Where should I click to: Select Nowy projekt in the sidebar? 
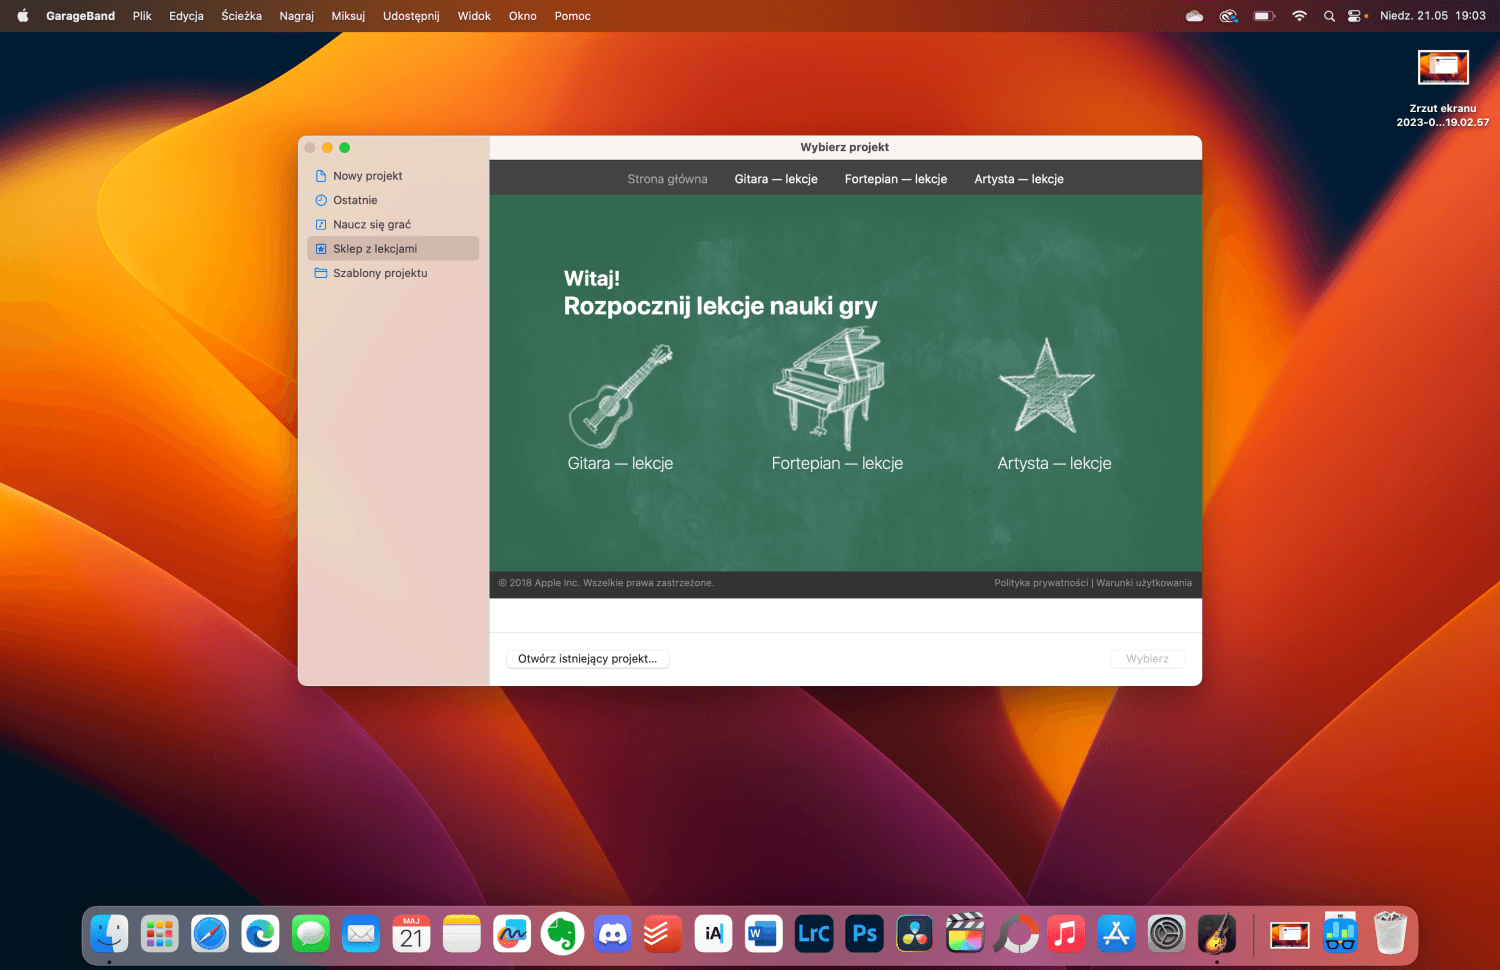(x=367, y=176)
